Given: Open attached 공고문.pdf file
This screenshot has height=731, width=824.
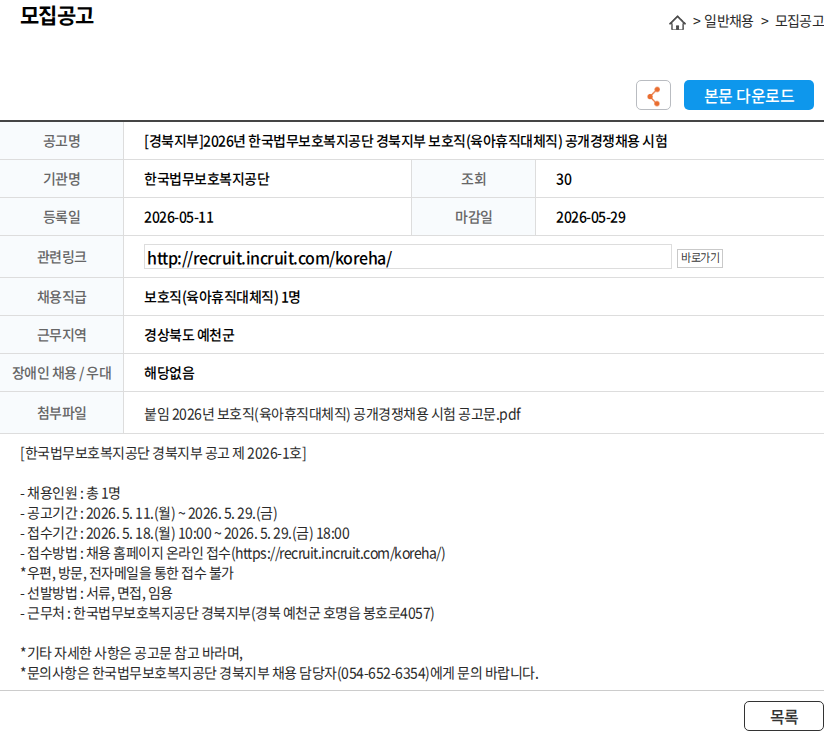Looking at the screenshot, I should [x=332, y=414].
